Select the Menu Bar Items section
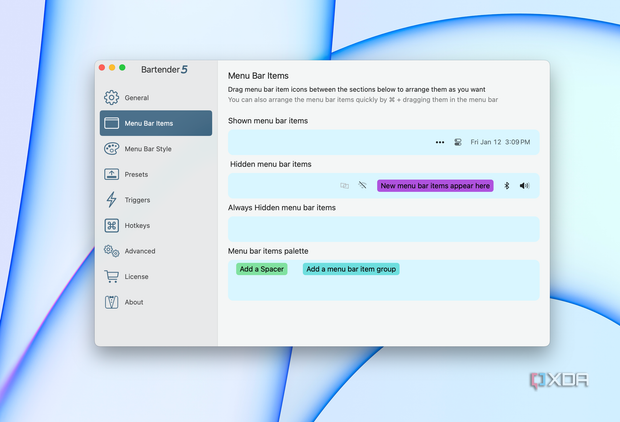This screenshot has height=422, width=620. click(156, 123)
